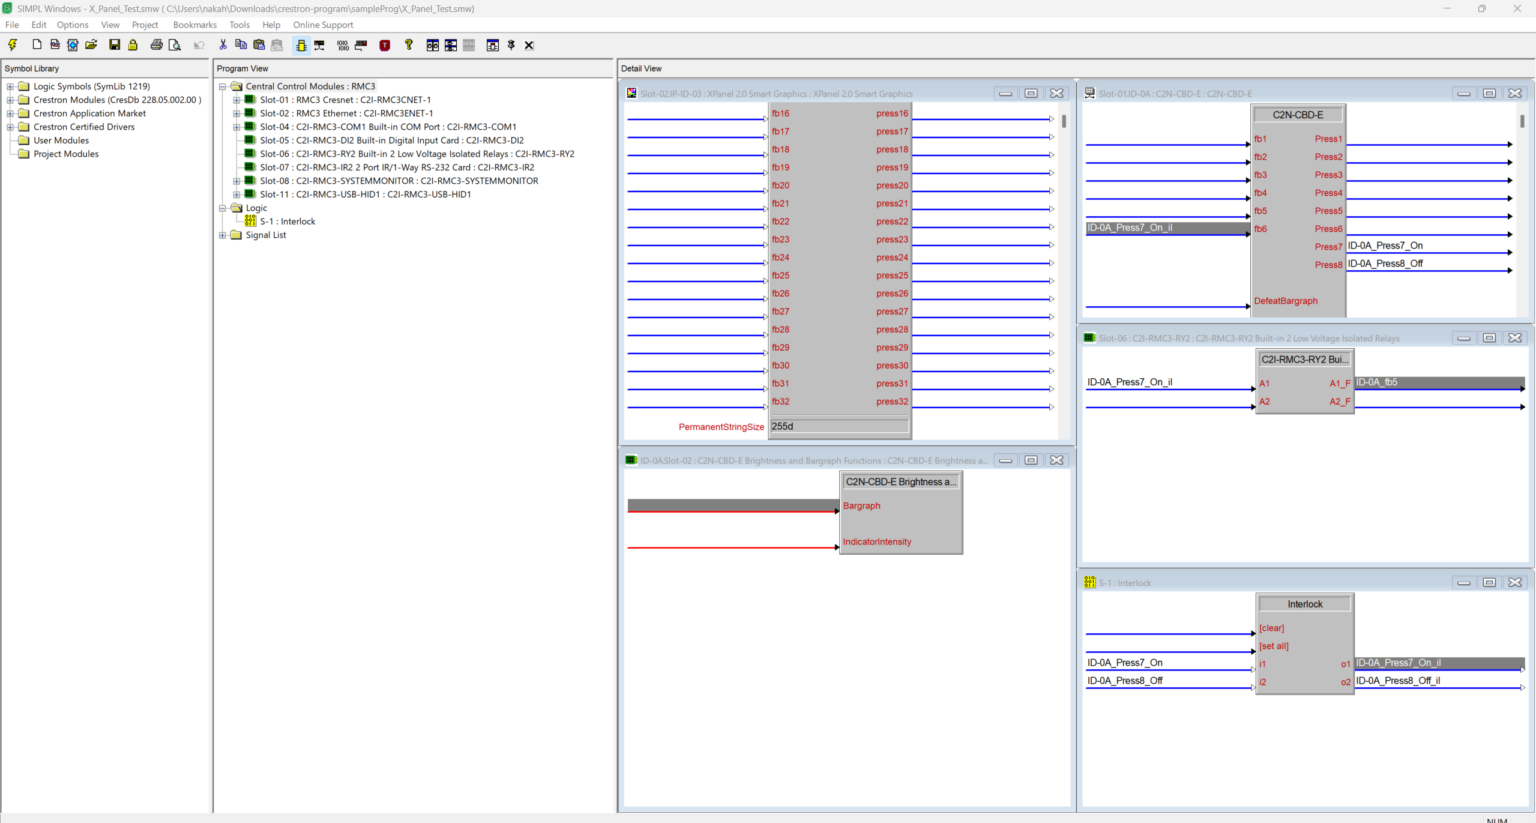
Task: Select S-1 : Interlock in Program View
Action: pos(287,222)
